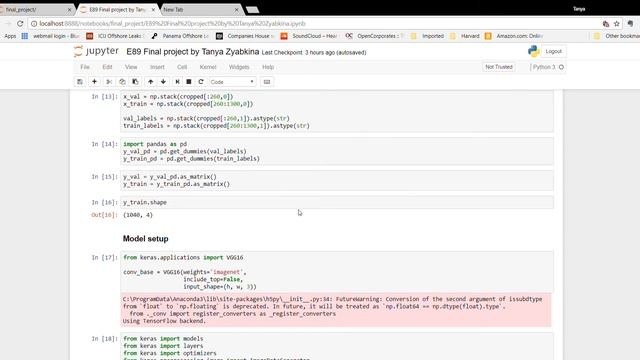Open the File menu
640x360 pixels.
pyautogui.click(x=85, y=67)
